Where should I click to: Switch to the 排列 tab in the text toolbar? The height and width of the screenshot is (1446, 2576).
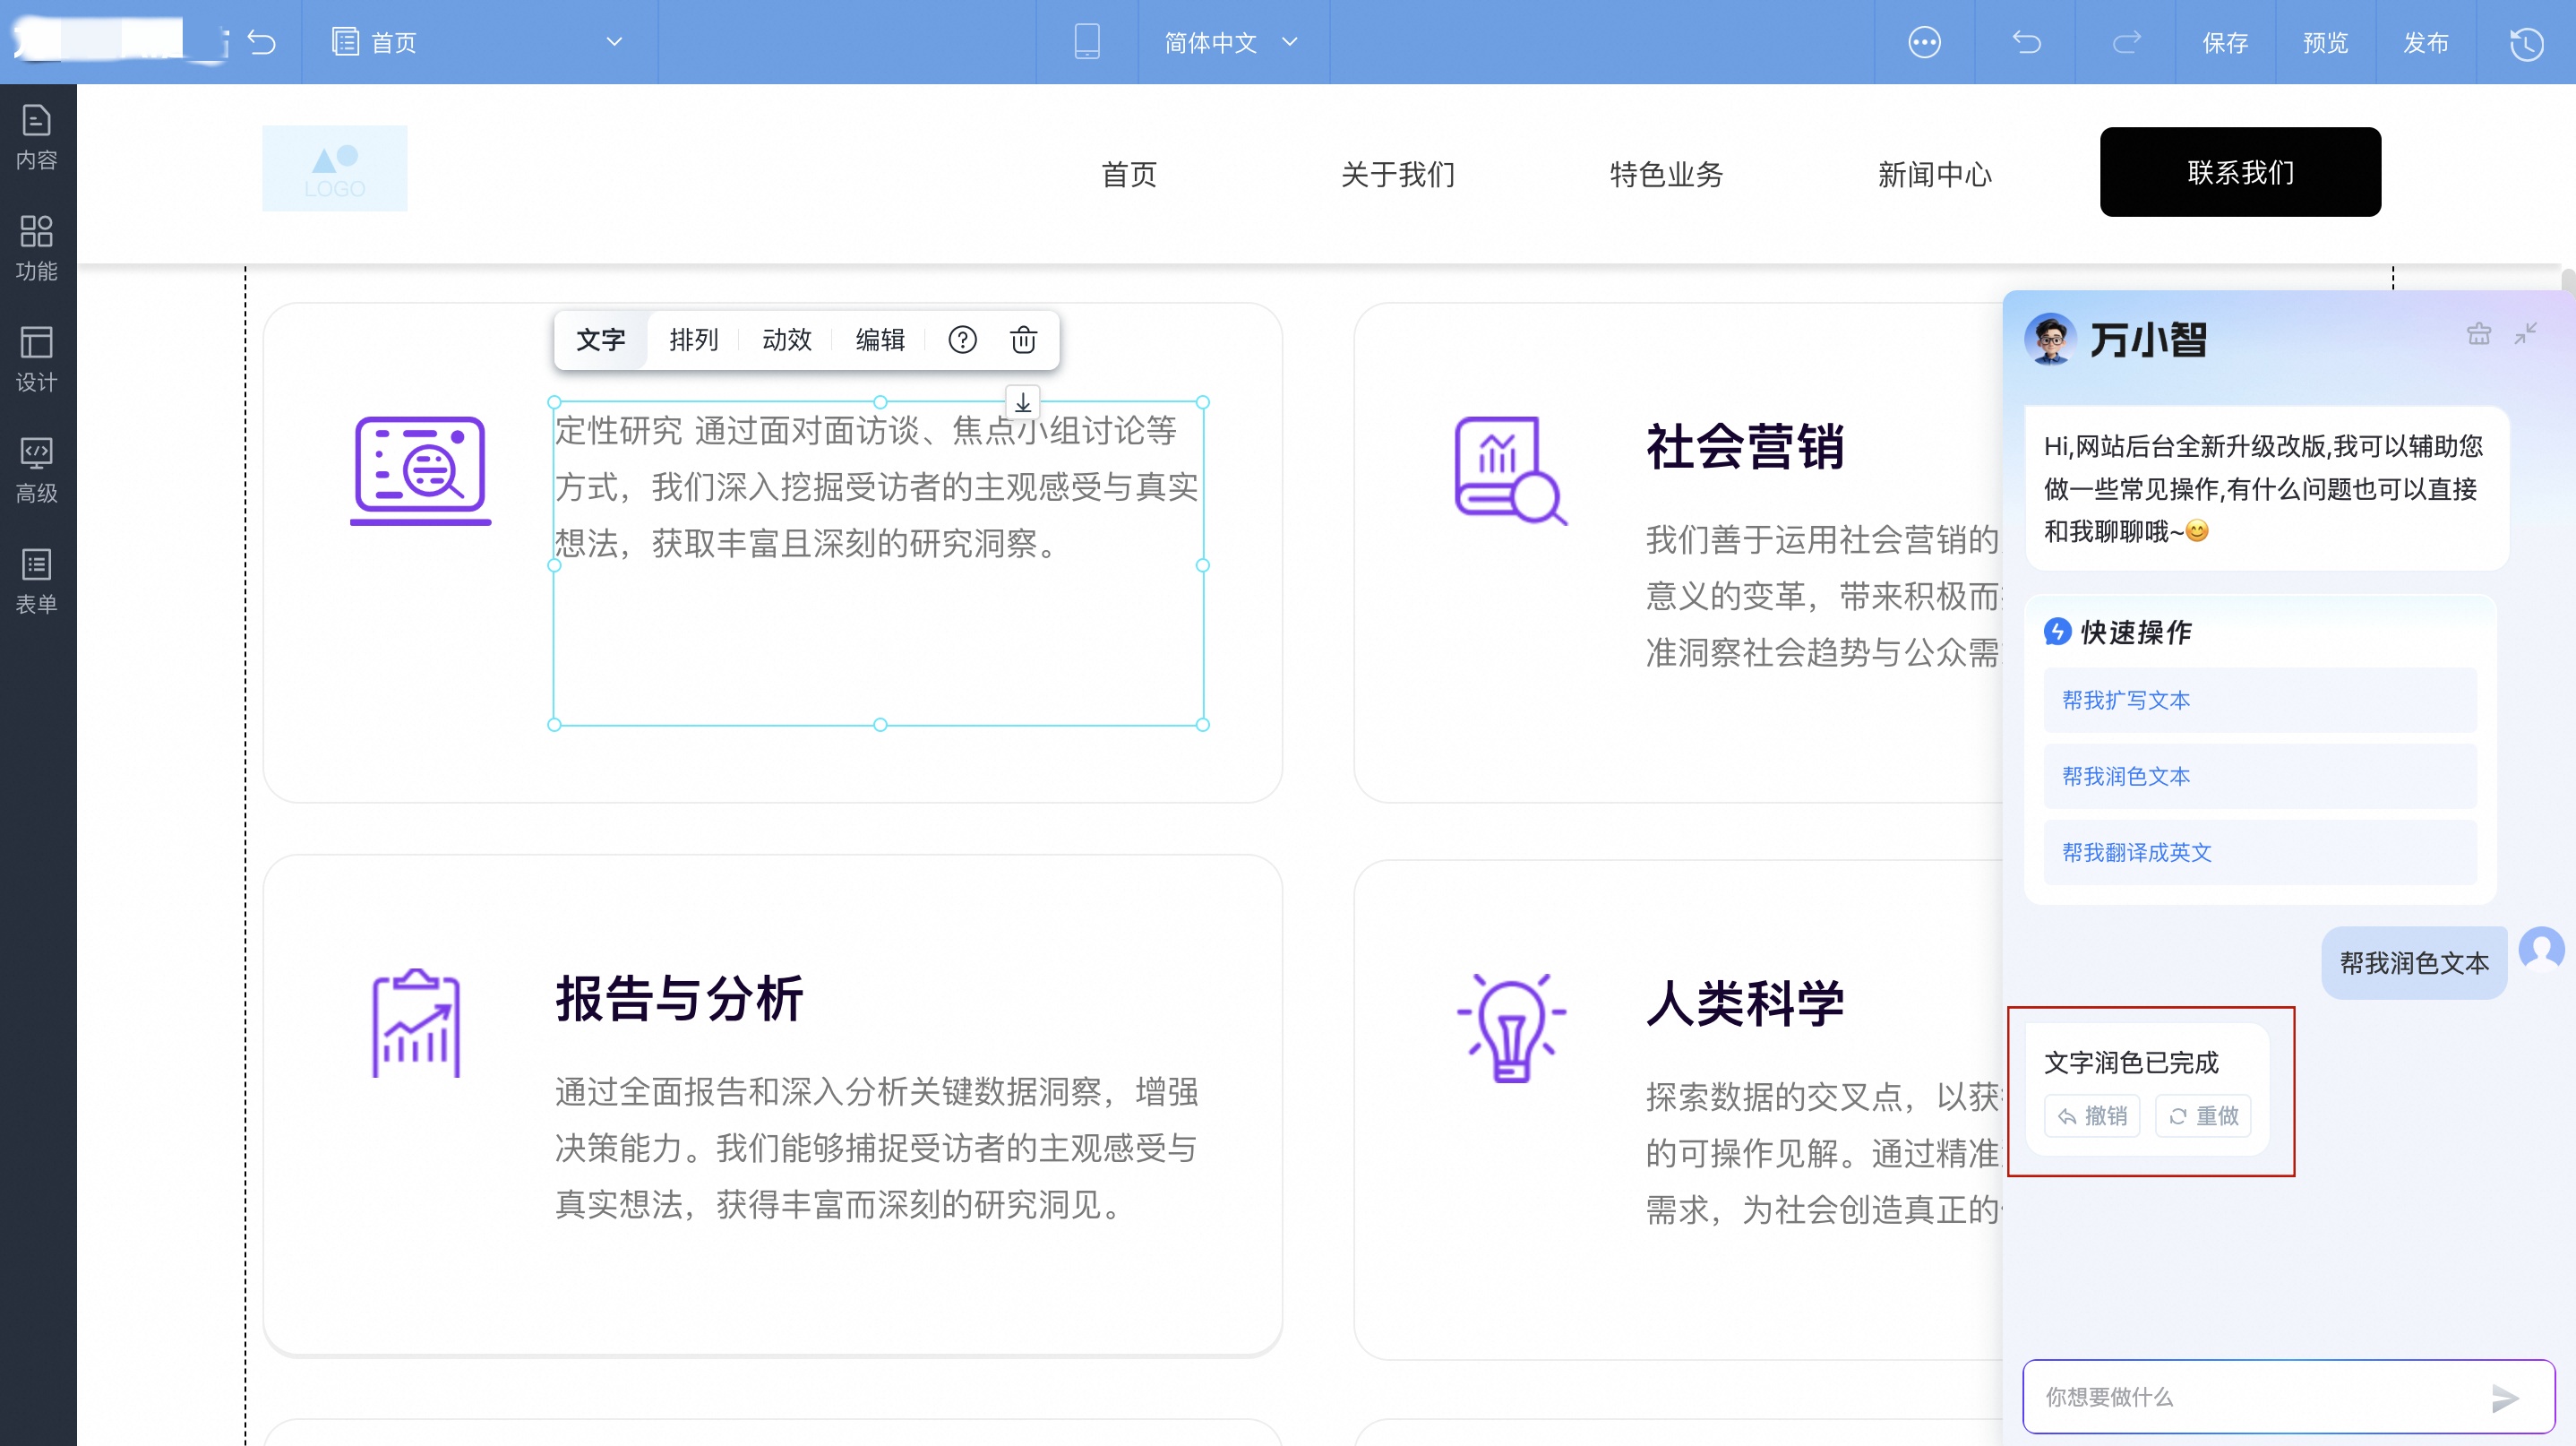(x=694, y=340)
